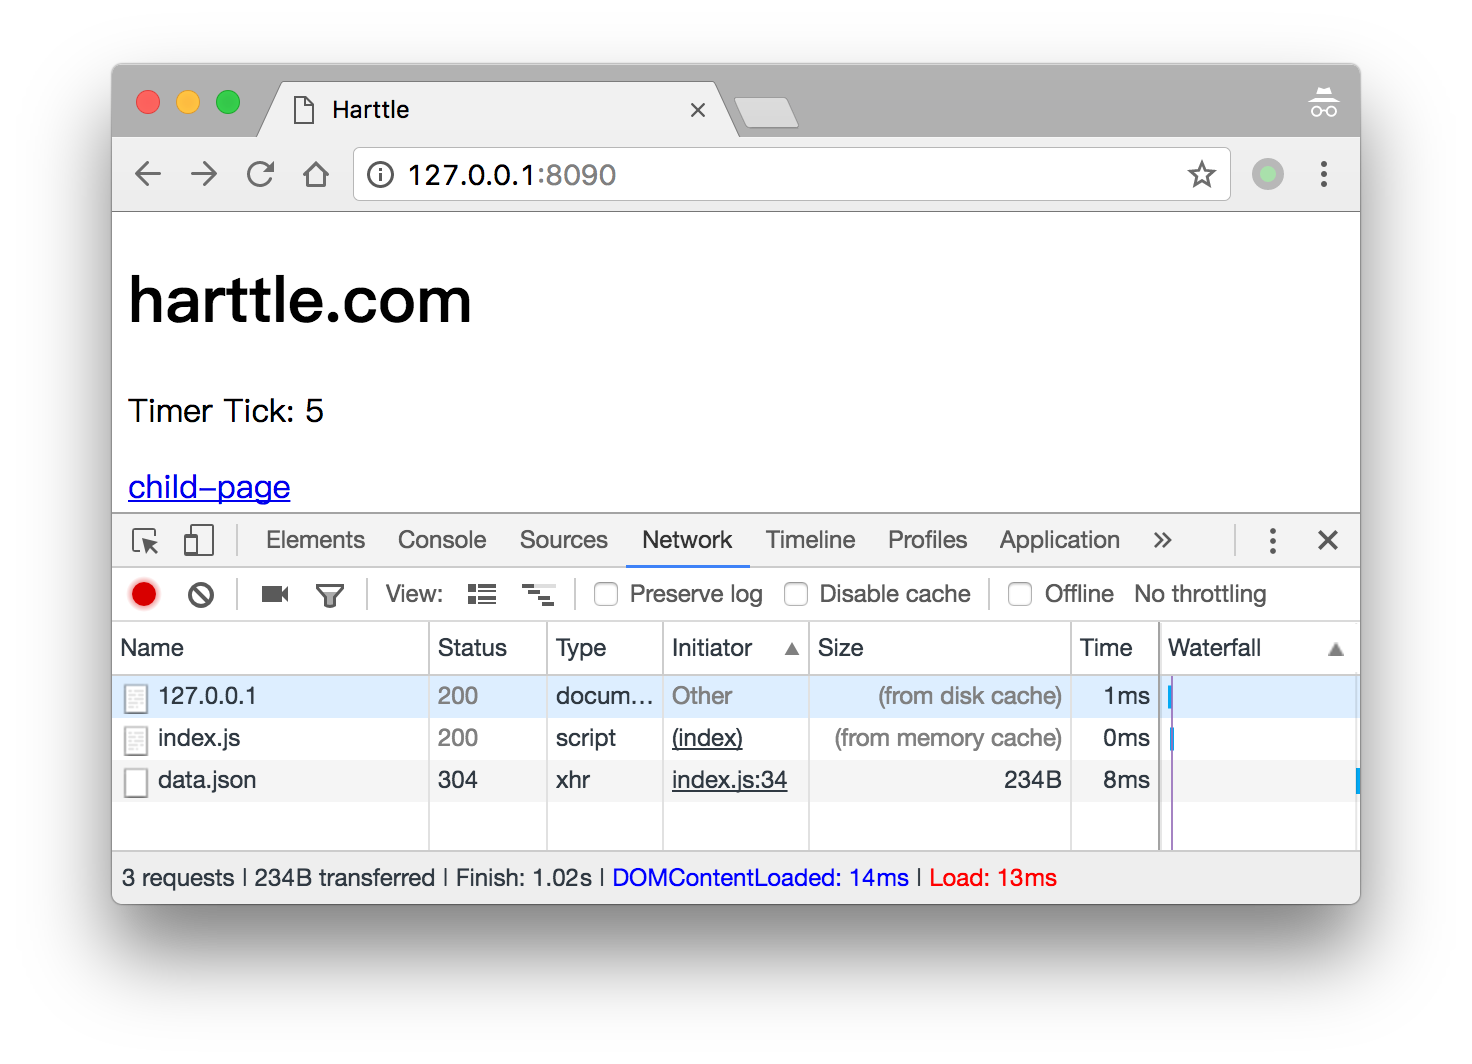Screen dimensions: 1472x1064
Task: Open the DevTools kebab menu
Action: [x=1272, y=540]
